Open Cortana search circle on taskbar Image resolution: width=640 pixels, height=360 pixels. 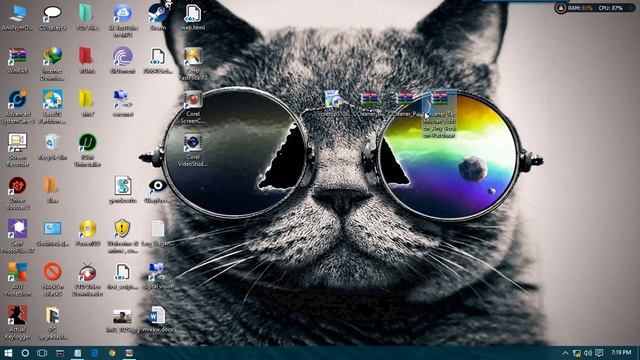pyautogui.click(x=25, y=353)
